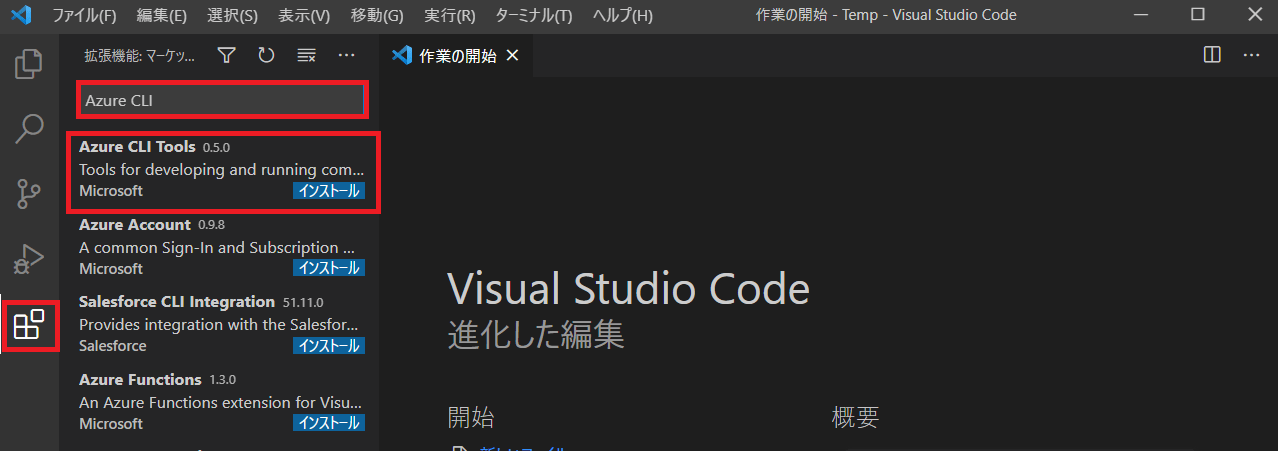Select Azure Functions extension title
The width and height of the screenshot is (1278, 451).
[x=140, y=380]
